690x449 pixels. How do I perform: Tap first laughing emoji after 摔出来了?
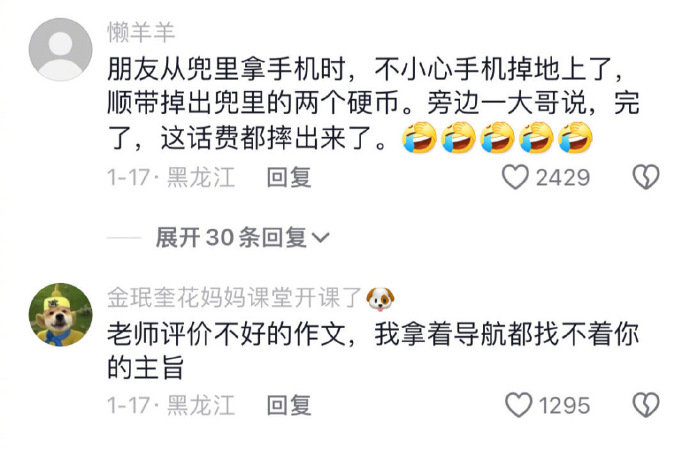[x=419, y=138]
